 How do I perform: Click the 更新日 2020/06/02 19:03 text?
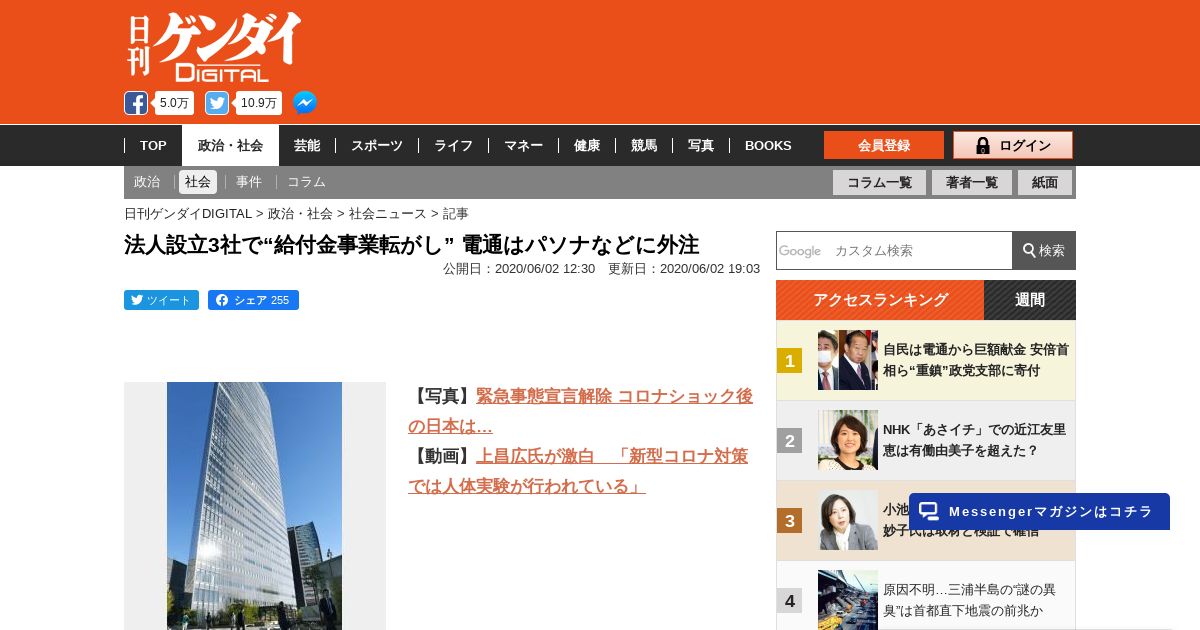[x=684, y=269]
